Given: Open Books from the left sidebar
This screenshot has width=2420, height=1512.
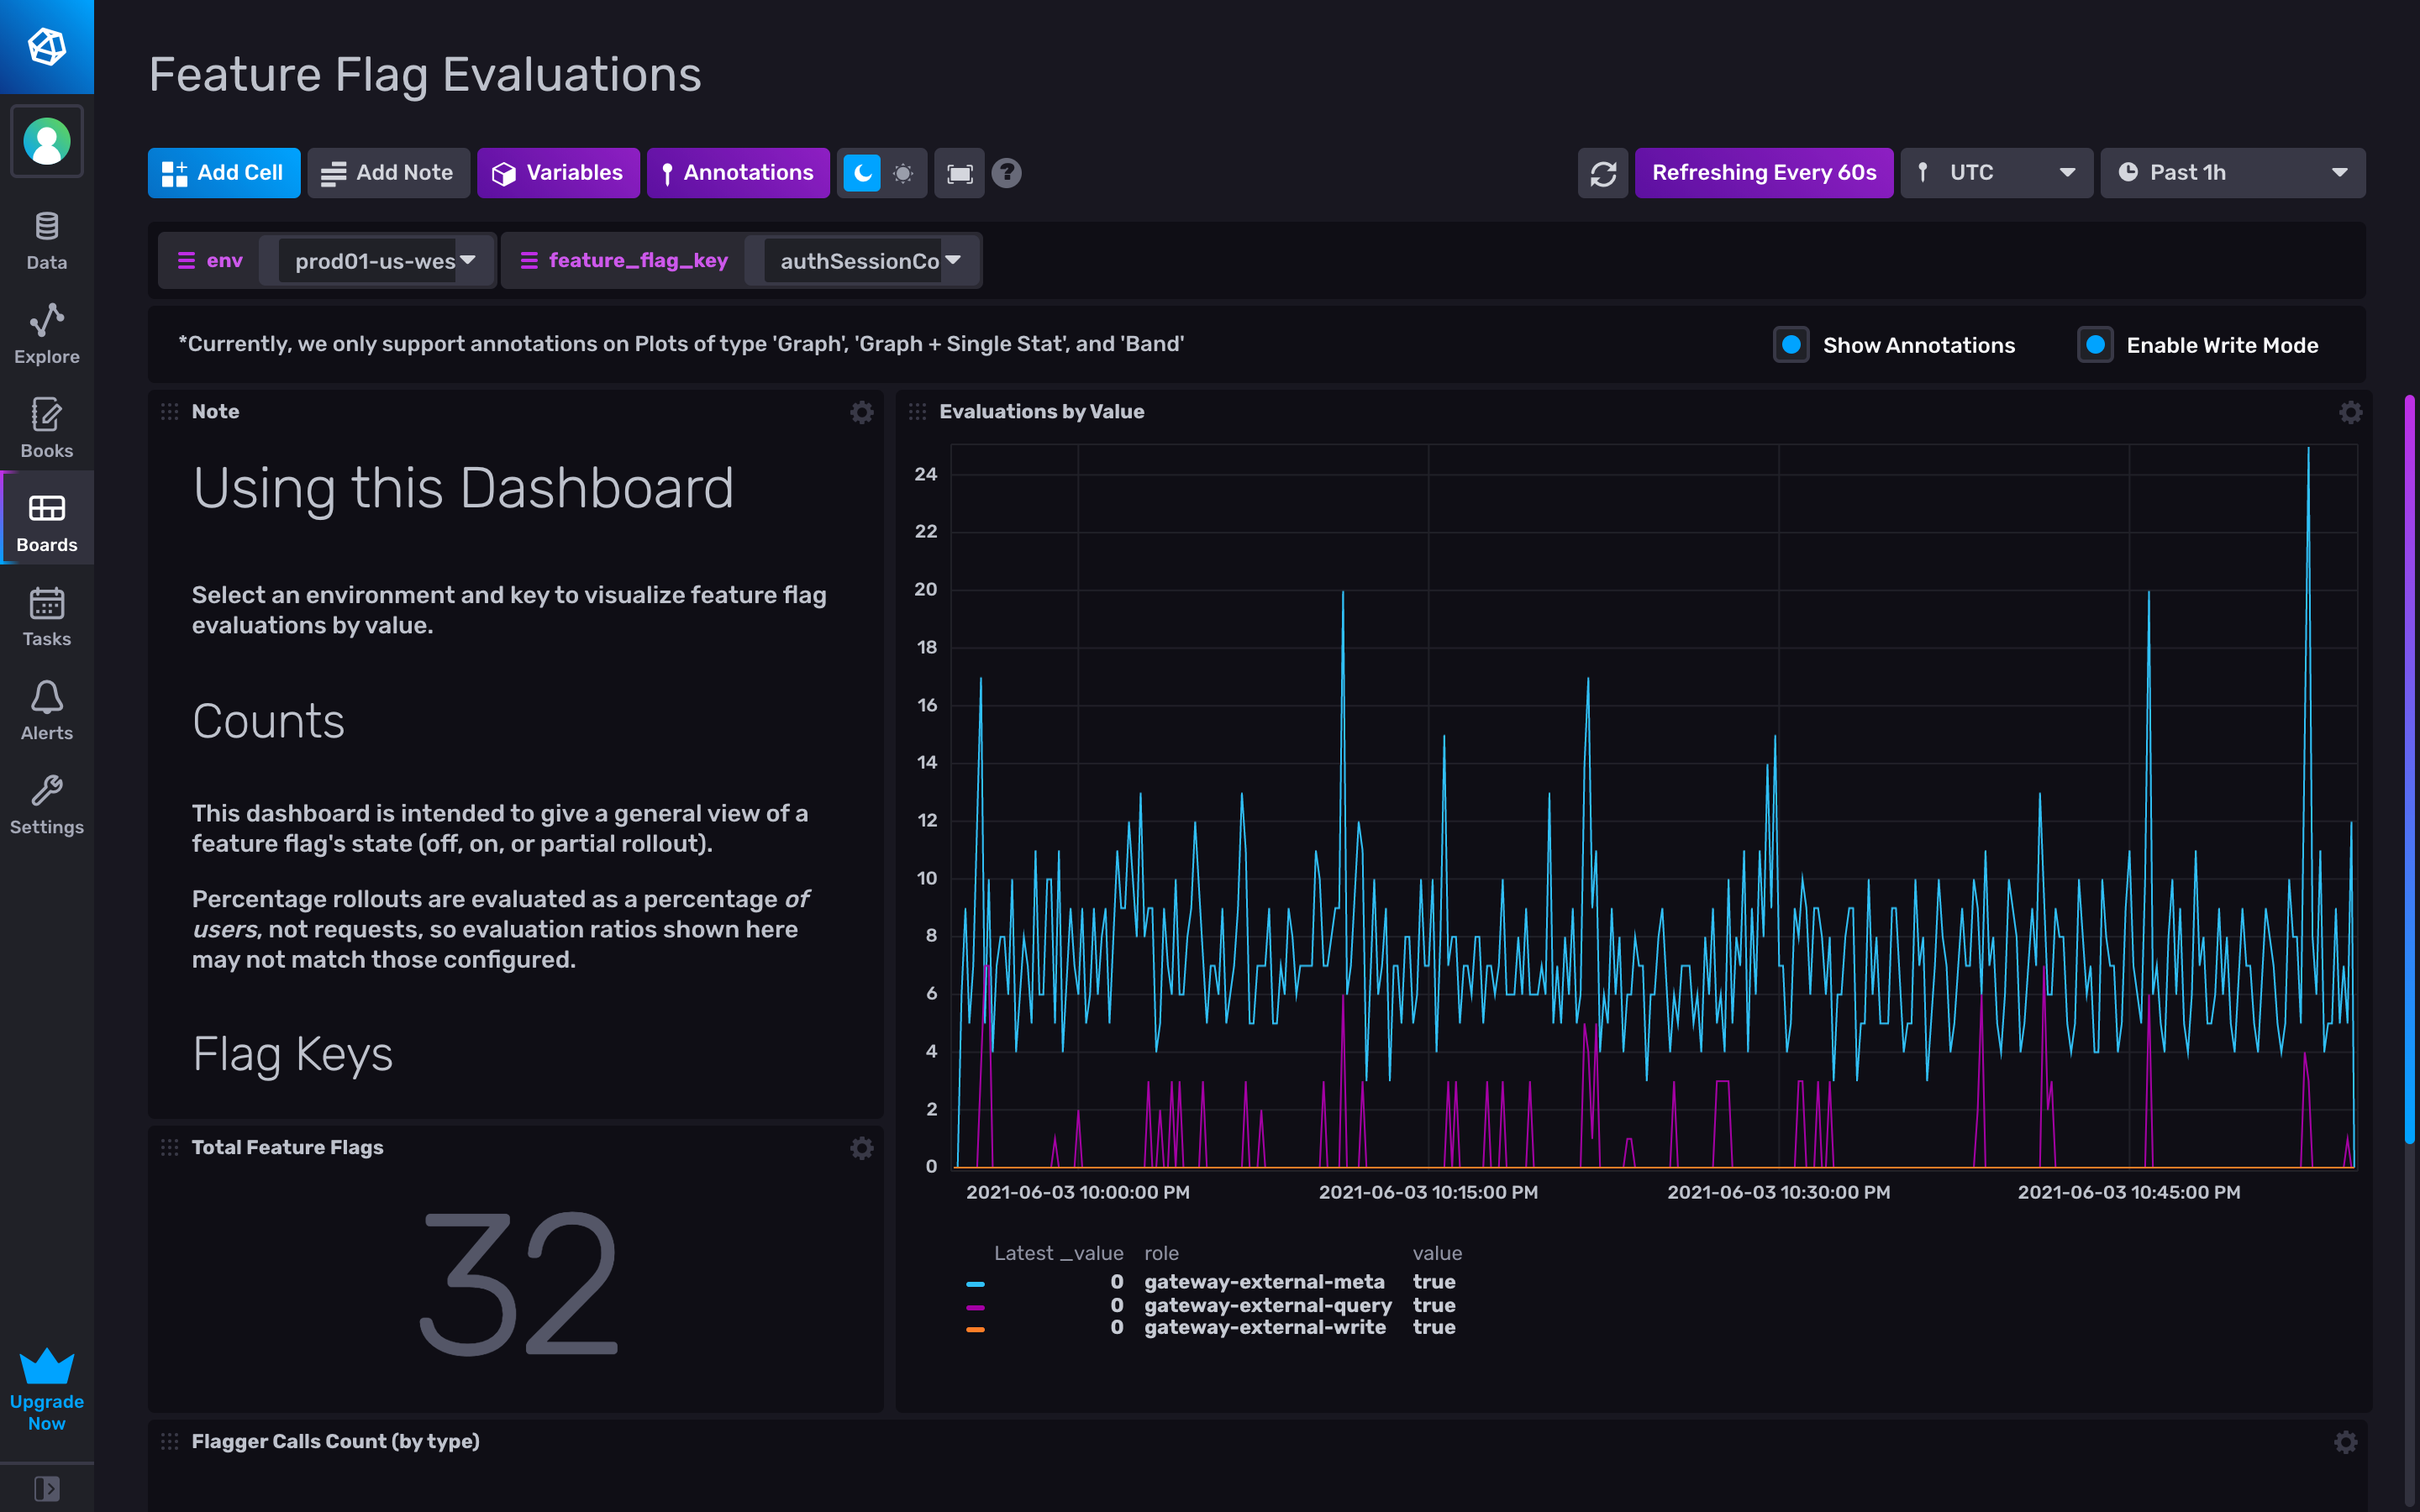Looking at the screenshot, I should pos(46,427).
